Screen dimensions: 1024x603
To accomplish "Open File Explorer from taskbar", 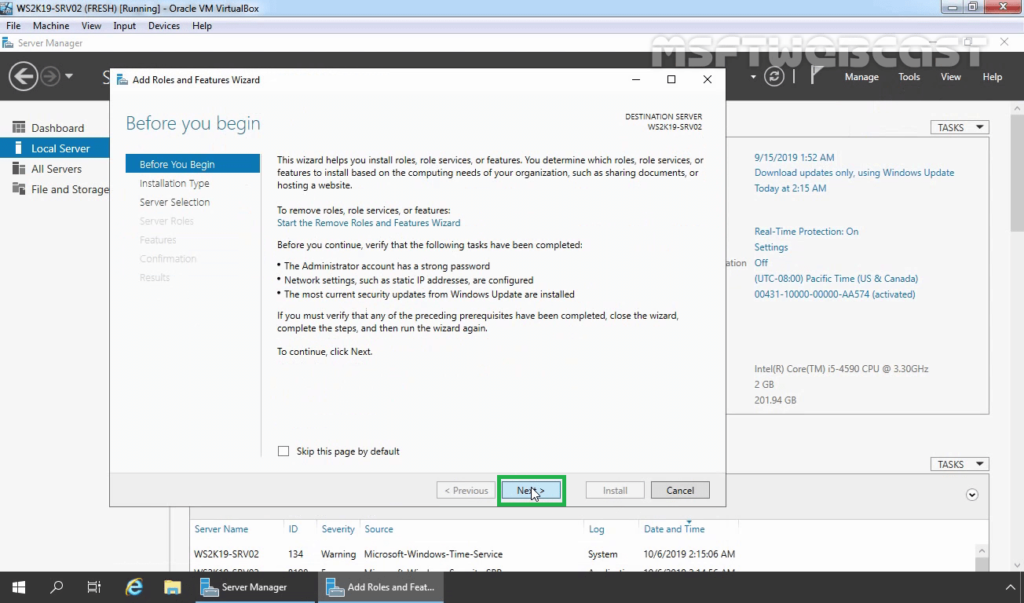I will (x=172, y=587).
